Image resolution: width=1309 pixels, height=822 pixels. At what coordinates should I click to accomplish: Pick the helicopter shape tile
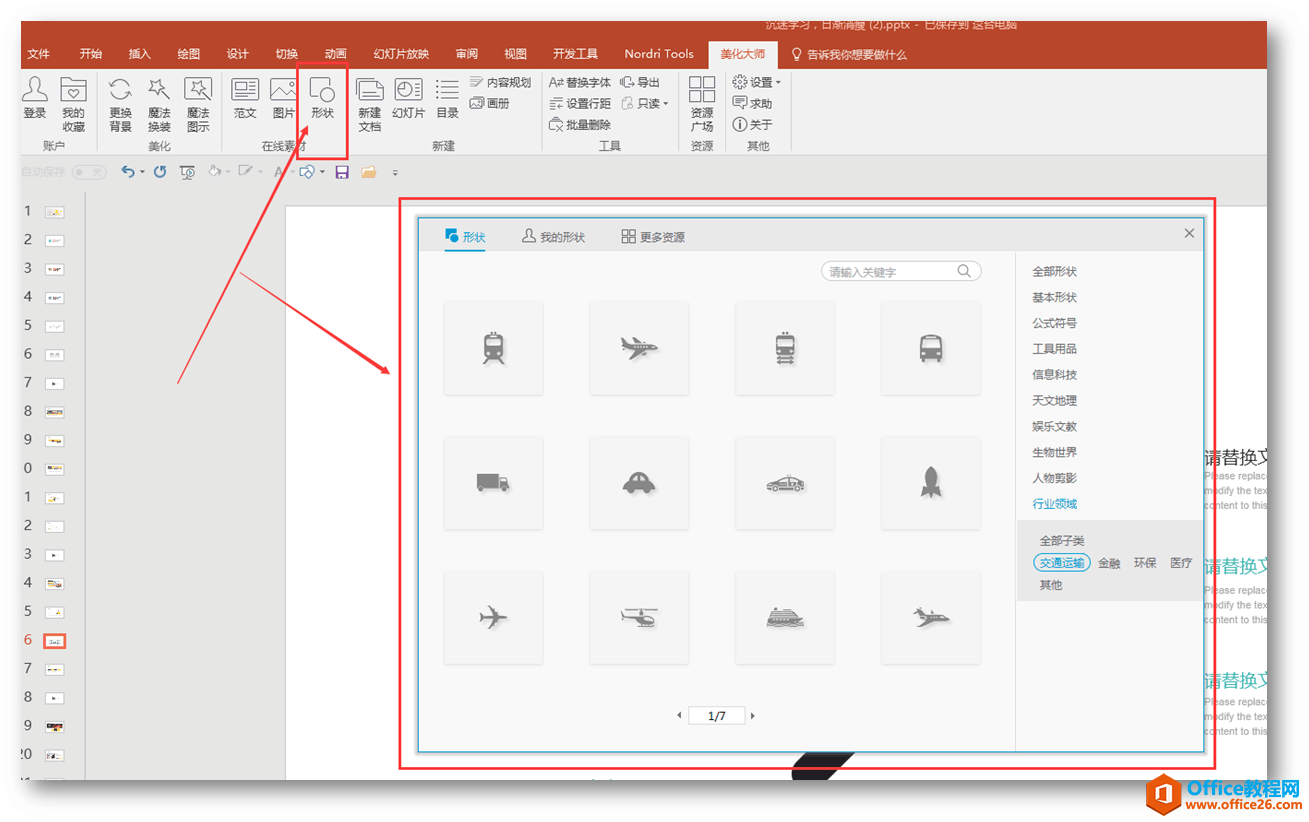(638, 618)
